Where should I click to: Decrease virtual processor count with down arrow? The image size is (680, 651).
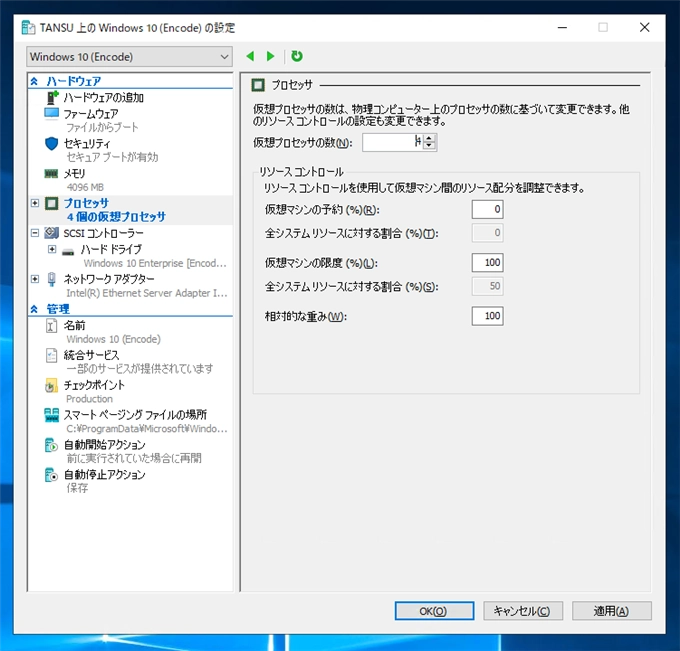point(429,147)
